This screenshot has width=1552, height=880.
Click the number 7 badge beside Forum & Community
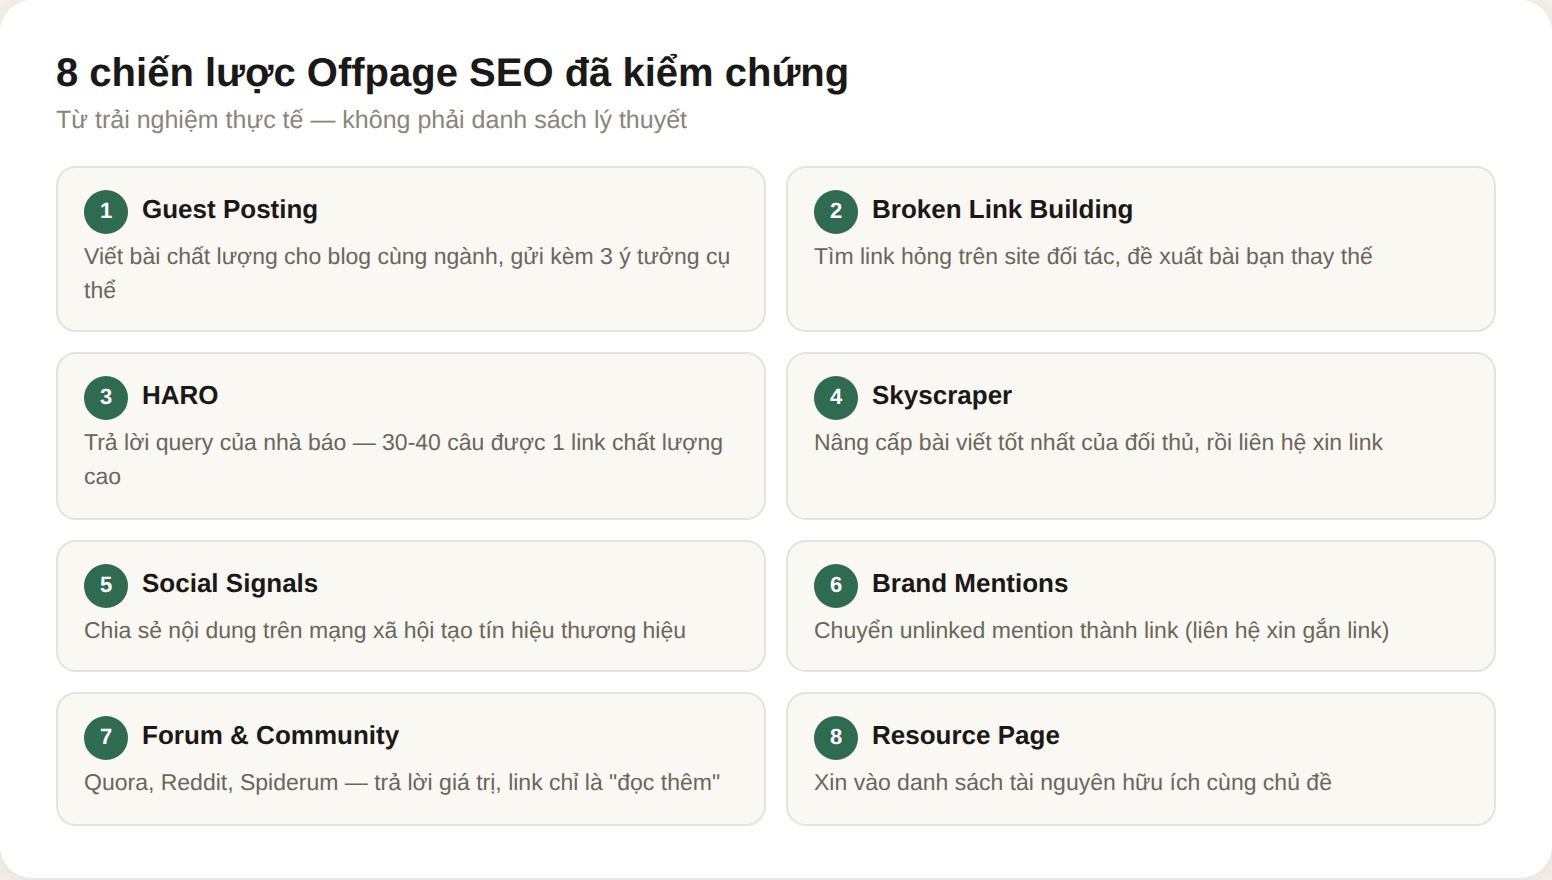[106, 738]
